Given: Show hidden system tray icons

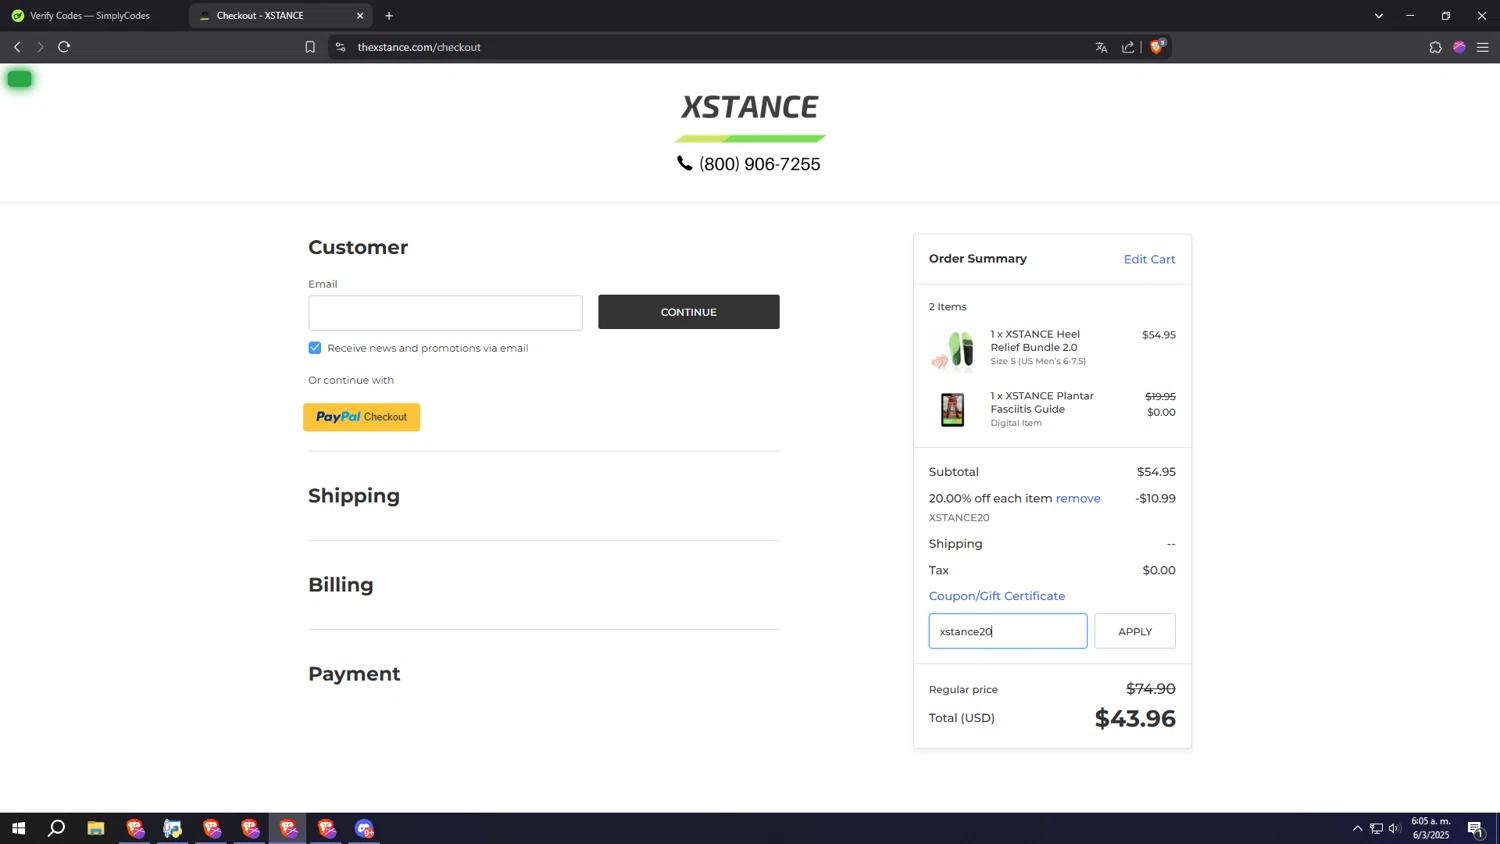Looking at the screenshot, I should click(x=1357, y=828).
